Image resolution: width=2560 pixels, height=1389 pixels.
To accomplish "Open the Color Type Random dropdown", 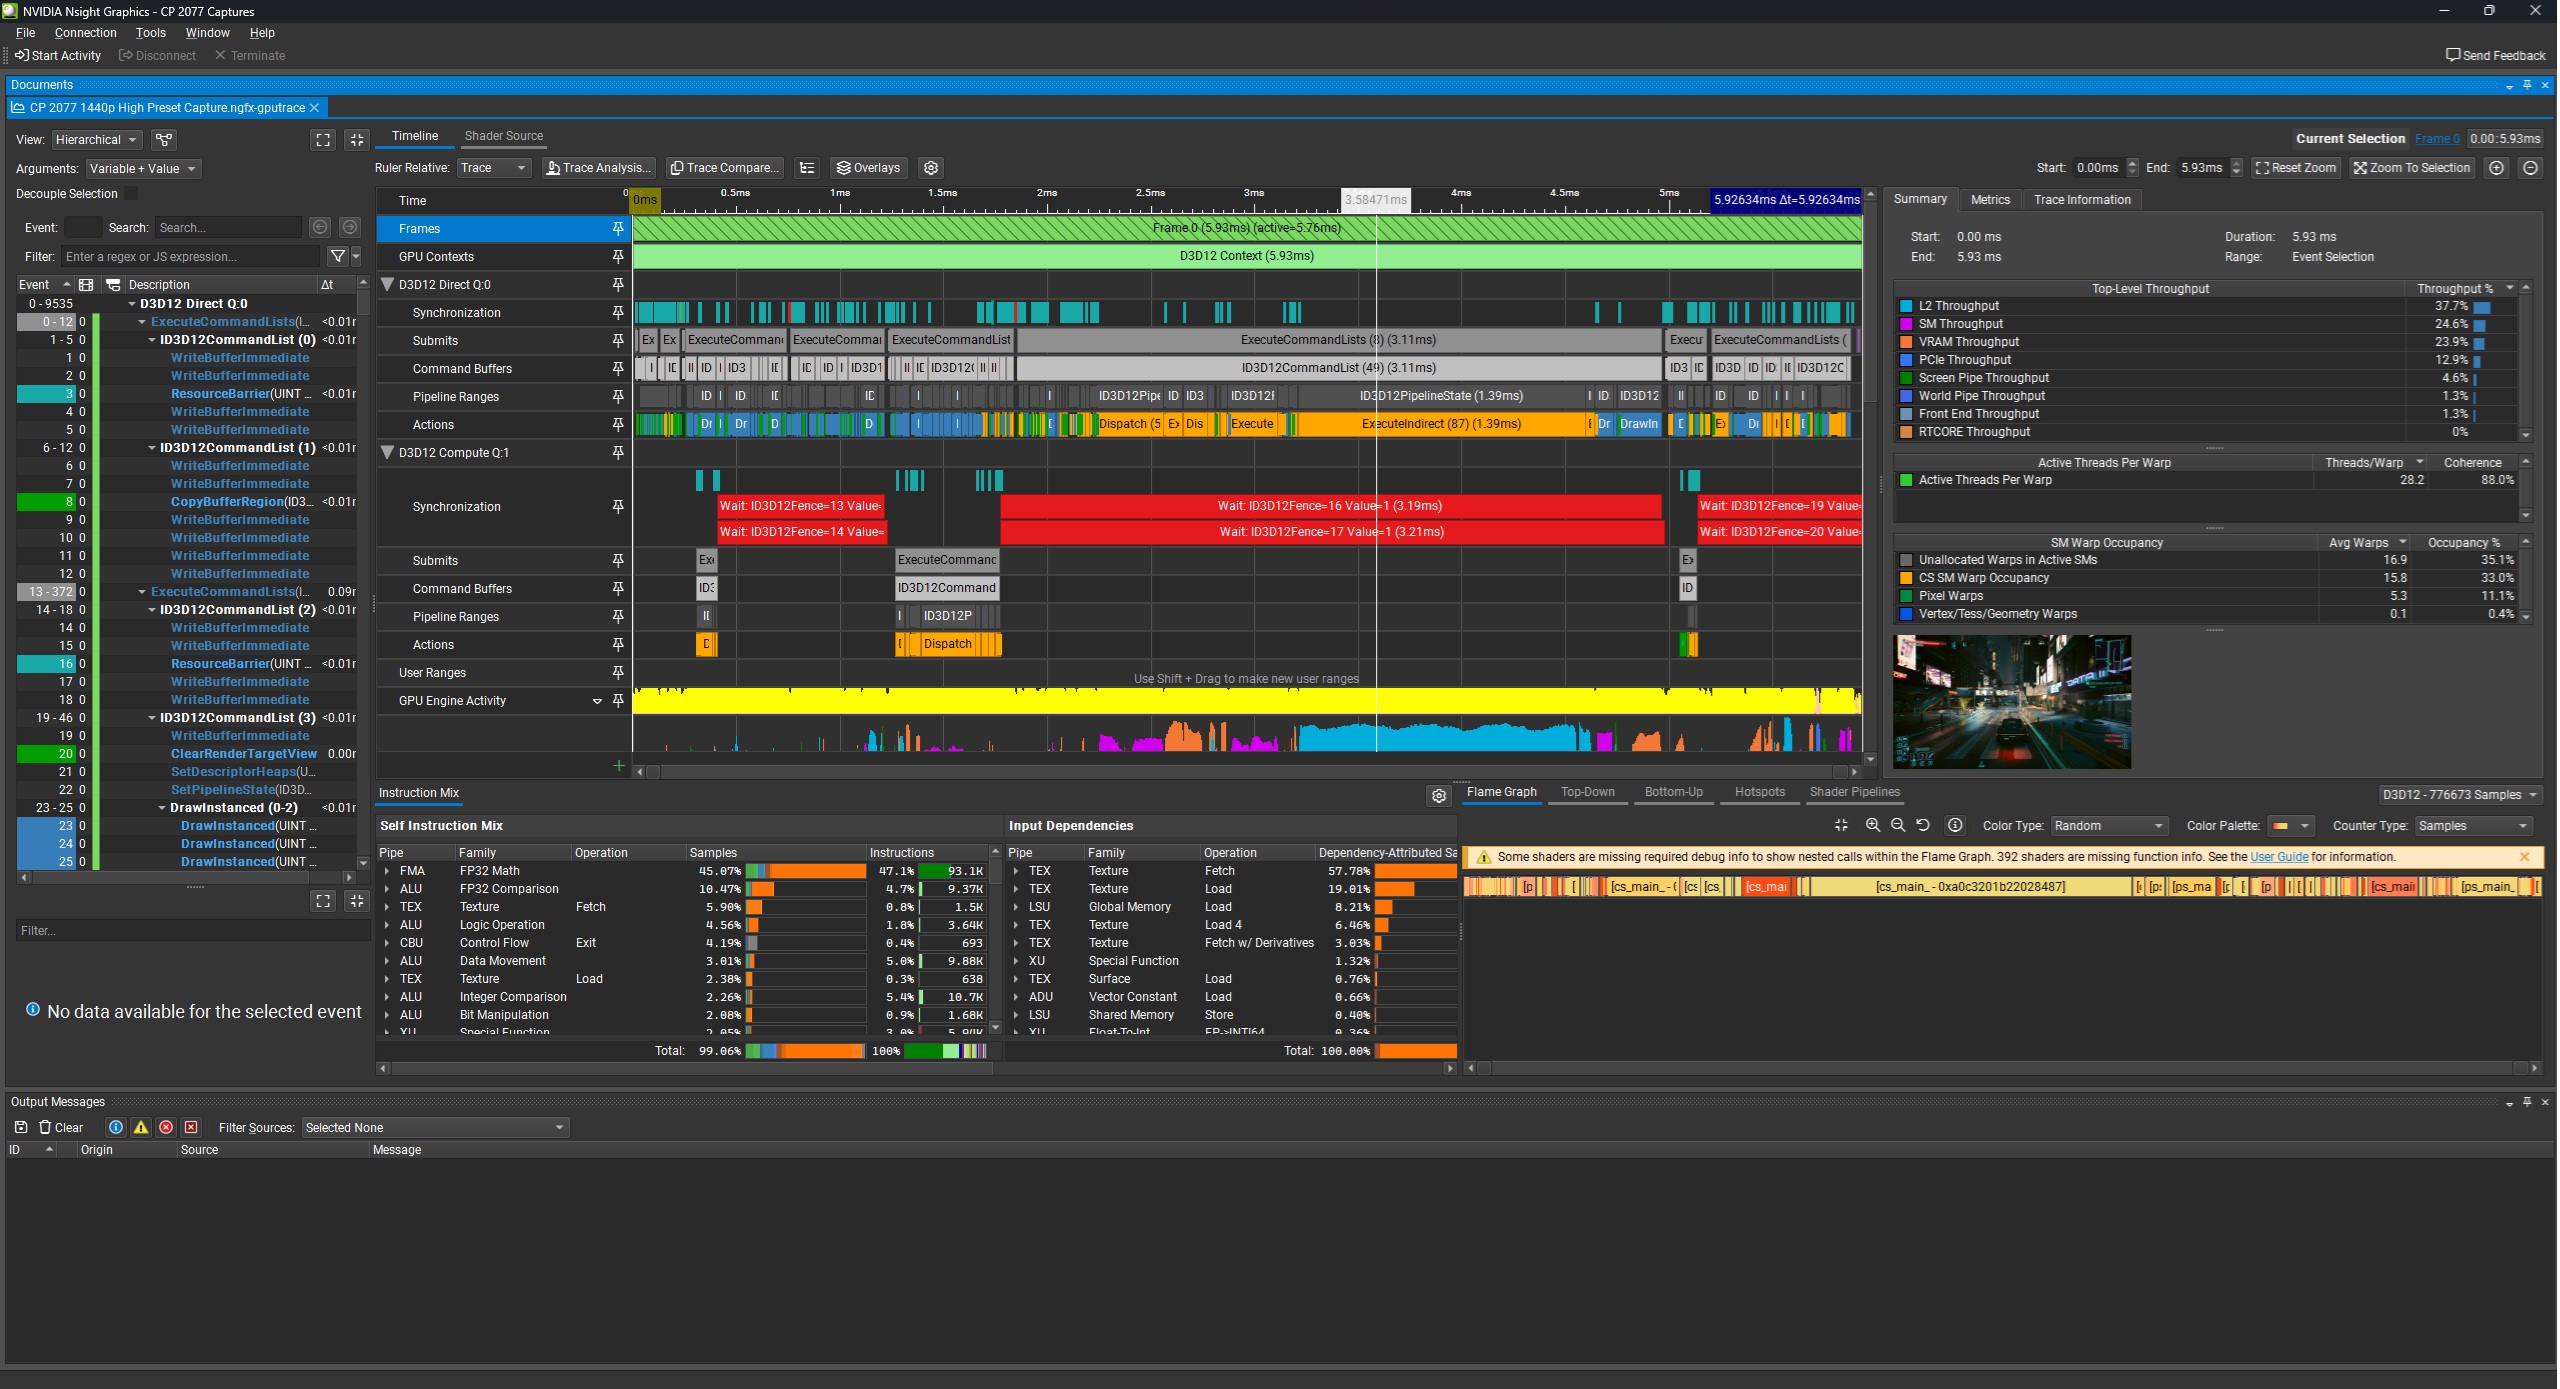I will pos(2108,826).
